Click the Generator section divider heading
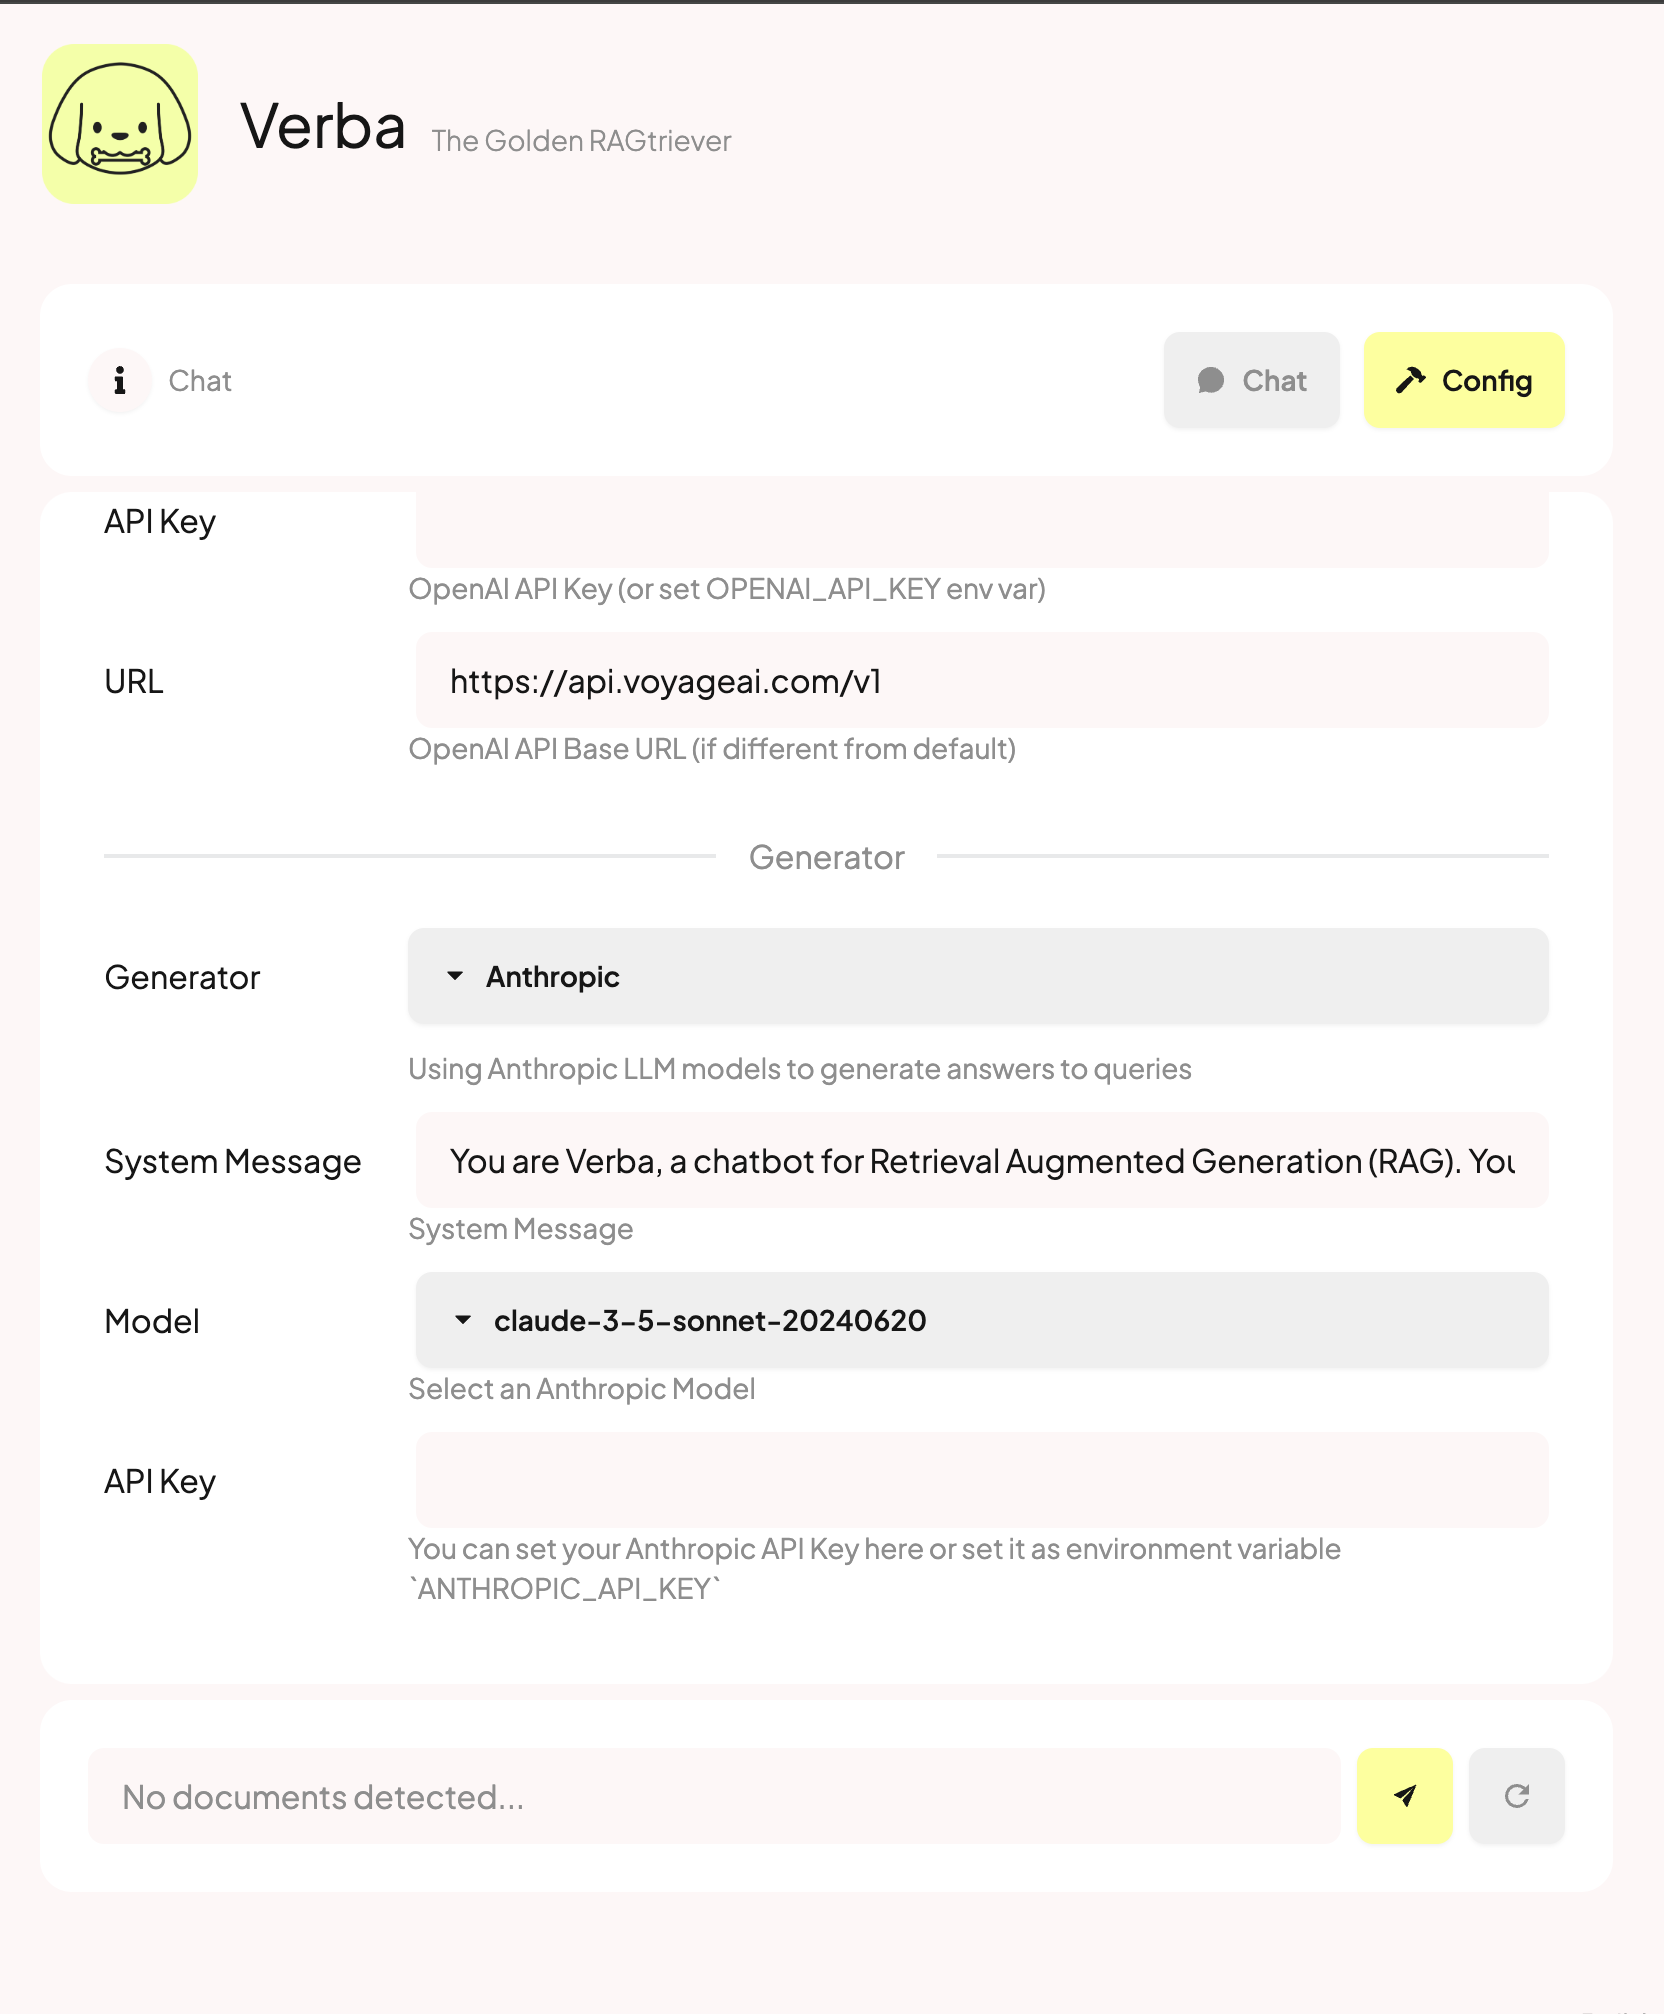Viewport: 1664px width, 2014px height. [827, 857]
